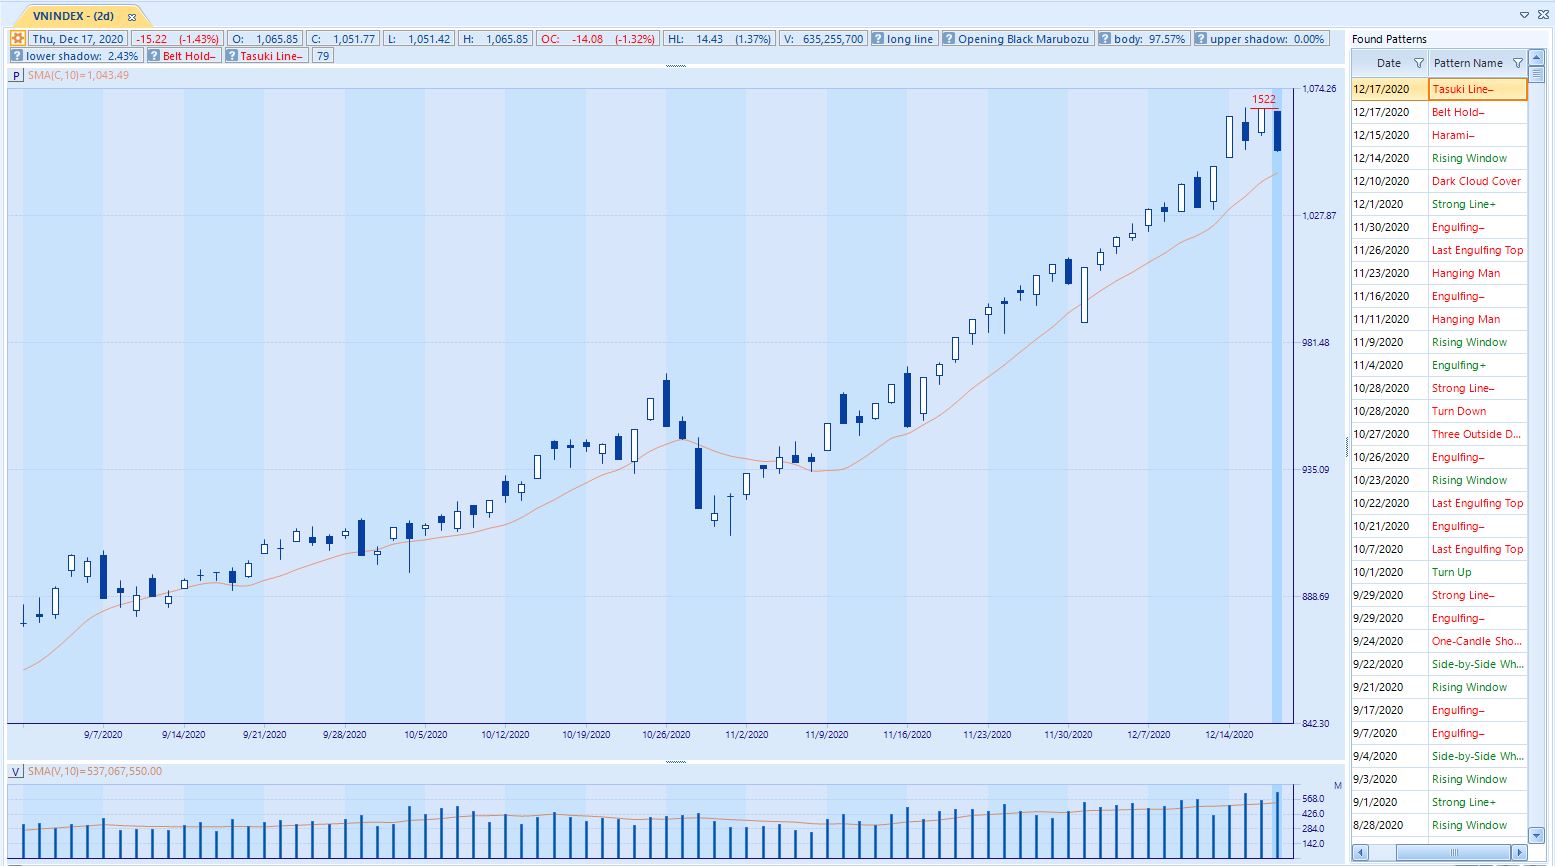1555x866 pixels.
Task: Click help icon beside 'body: 97.57%'
Action: coord(1105,39)
